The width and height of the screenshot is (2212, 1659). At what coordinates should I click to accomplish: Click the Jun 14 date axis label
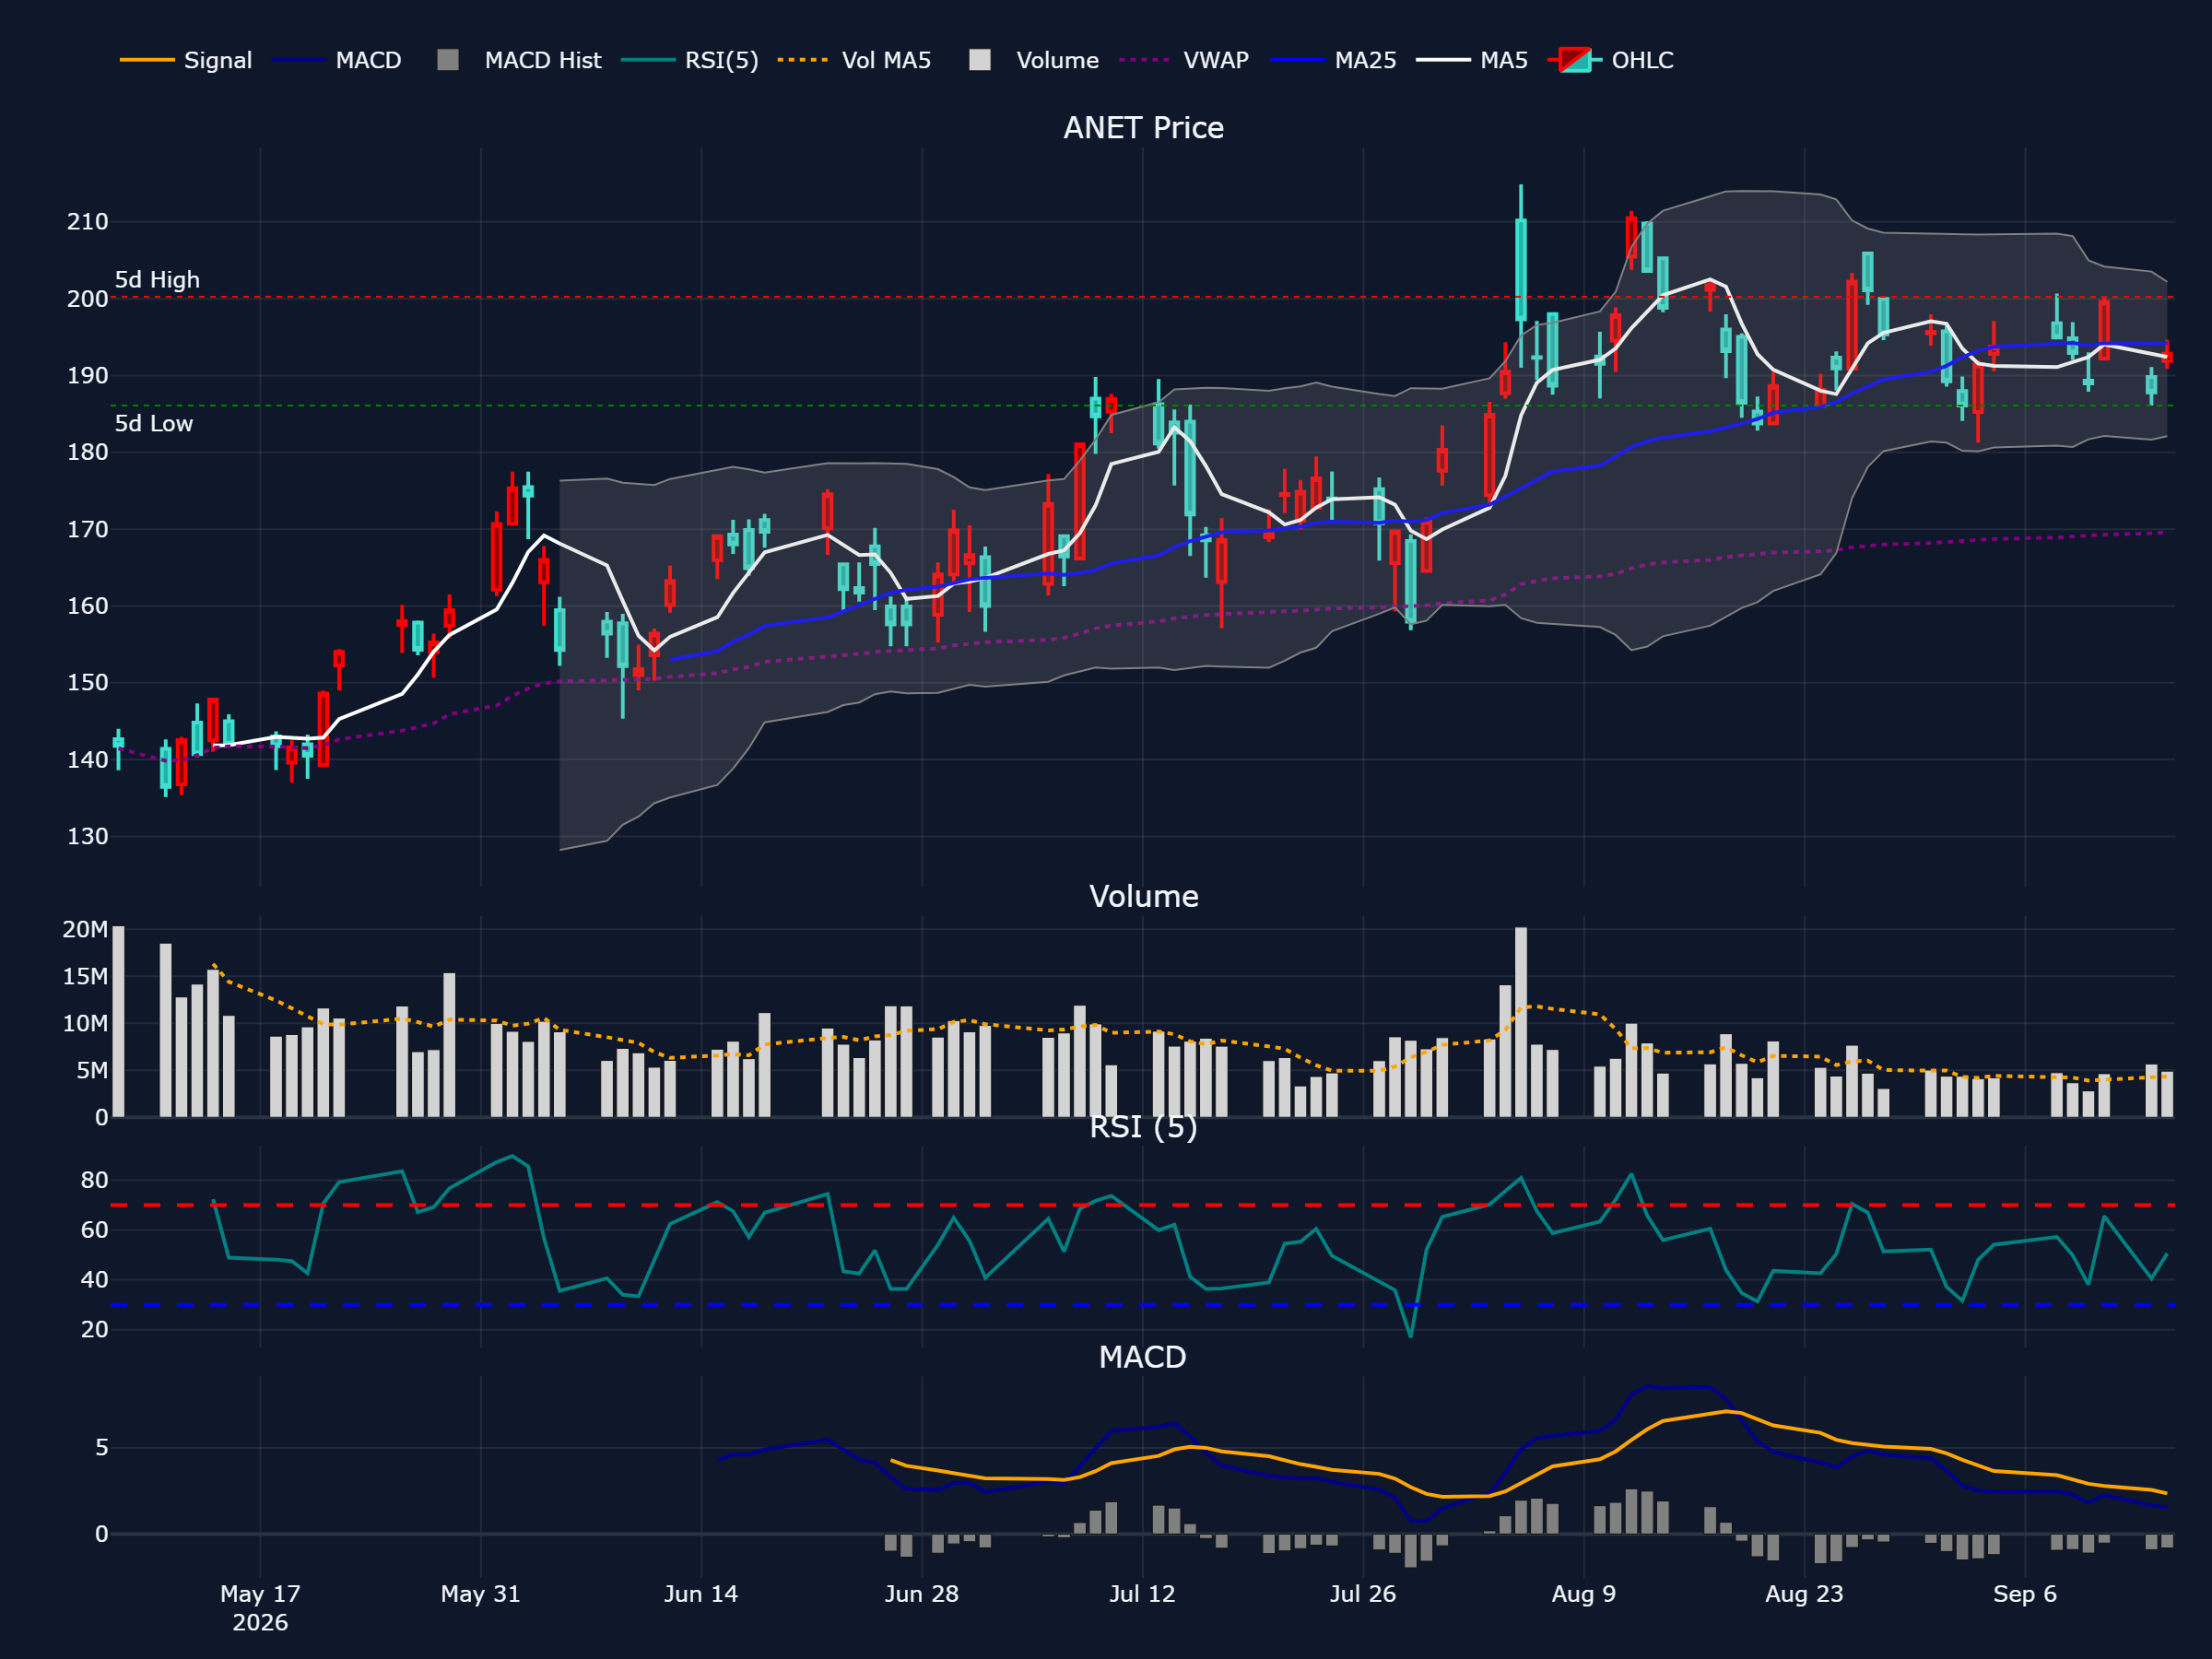point(701,1594)
